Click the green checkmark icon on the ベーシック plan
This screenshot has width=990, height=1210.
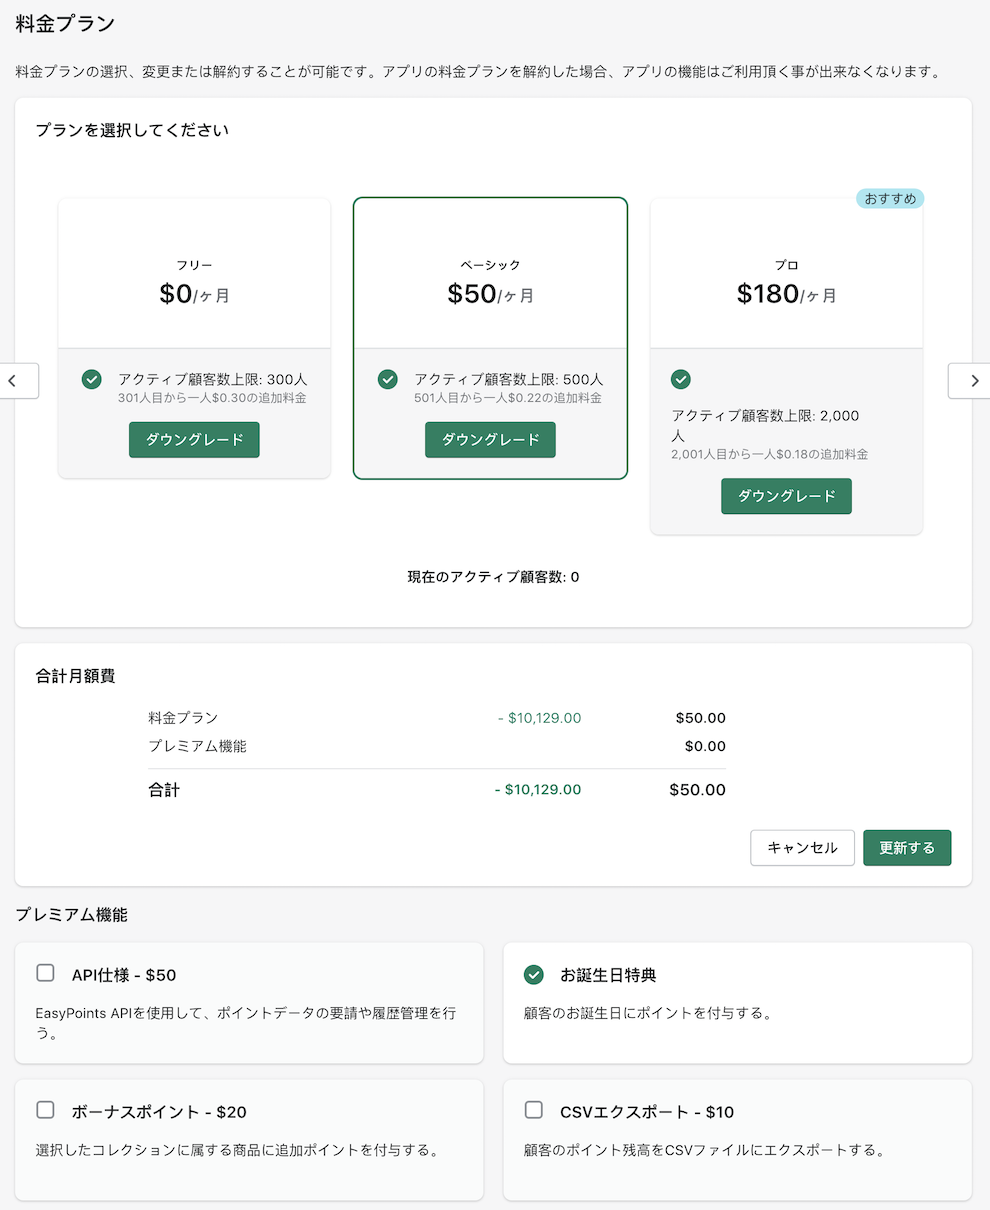388,380
